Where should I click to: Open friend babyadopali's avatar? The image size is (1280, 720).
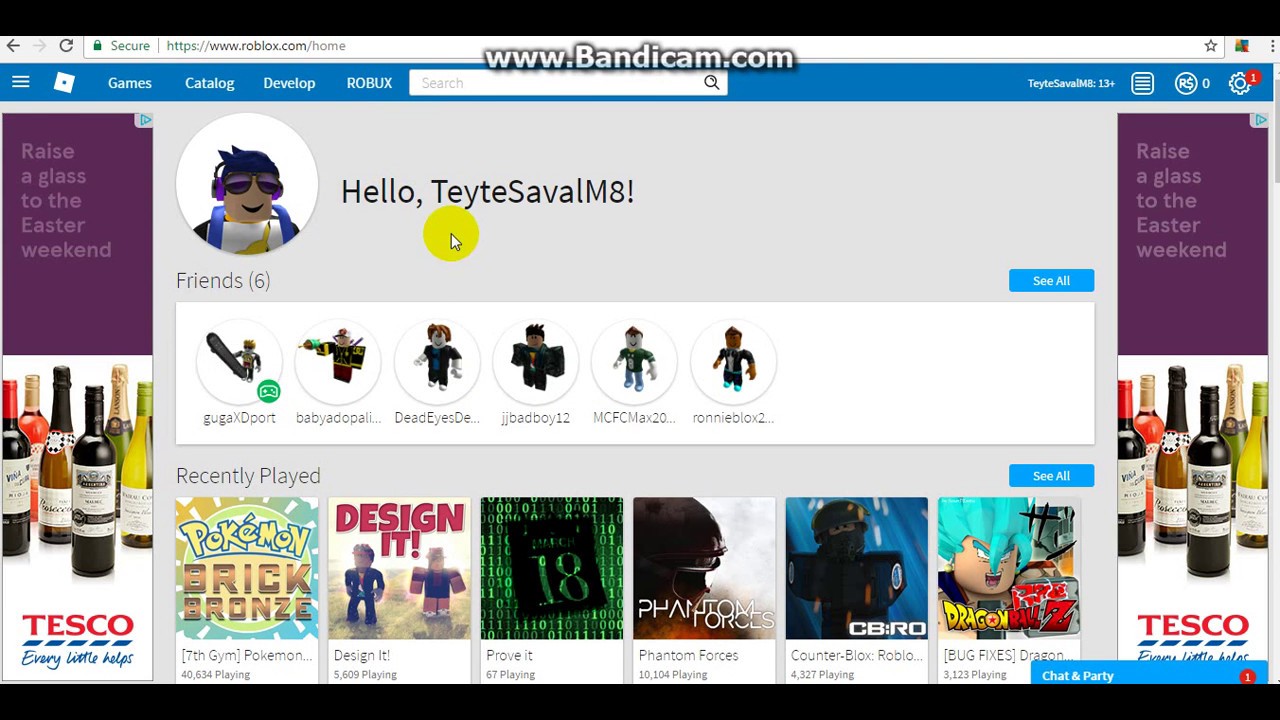tap(338, 360)
